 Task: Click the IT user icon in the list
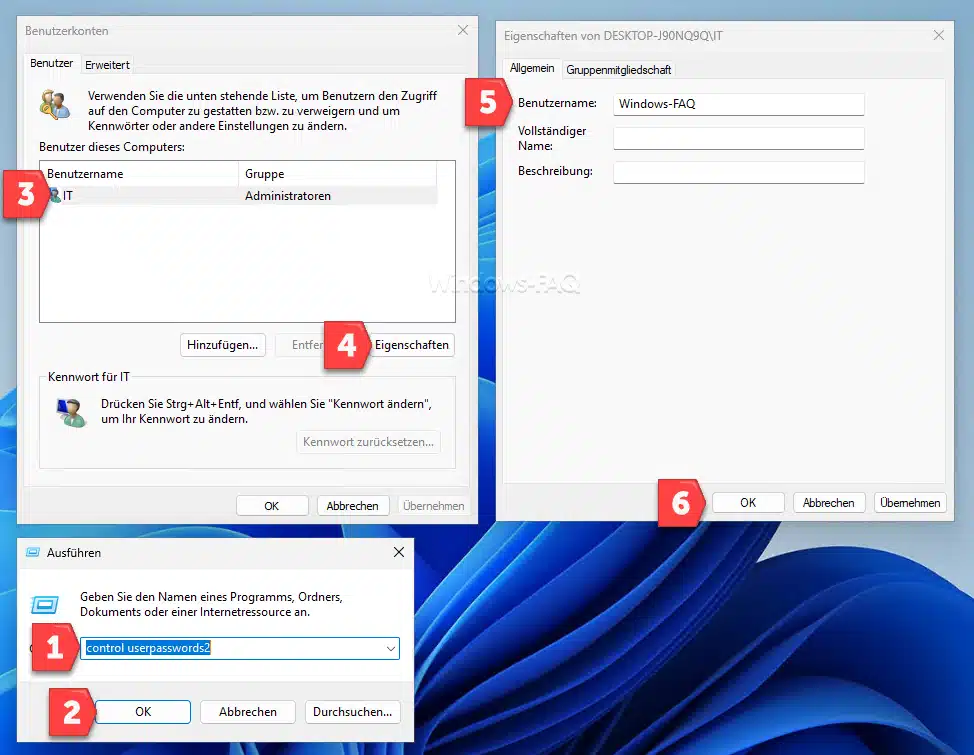click(55, 195)
